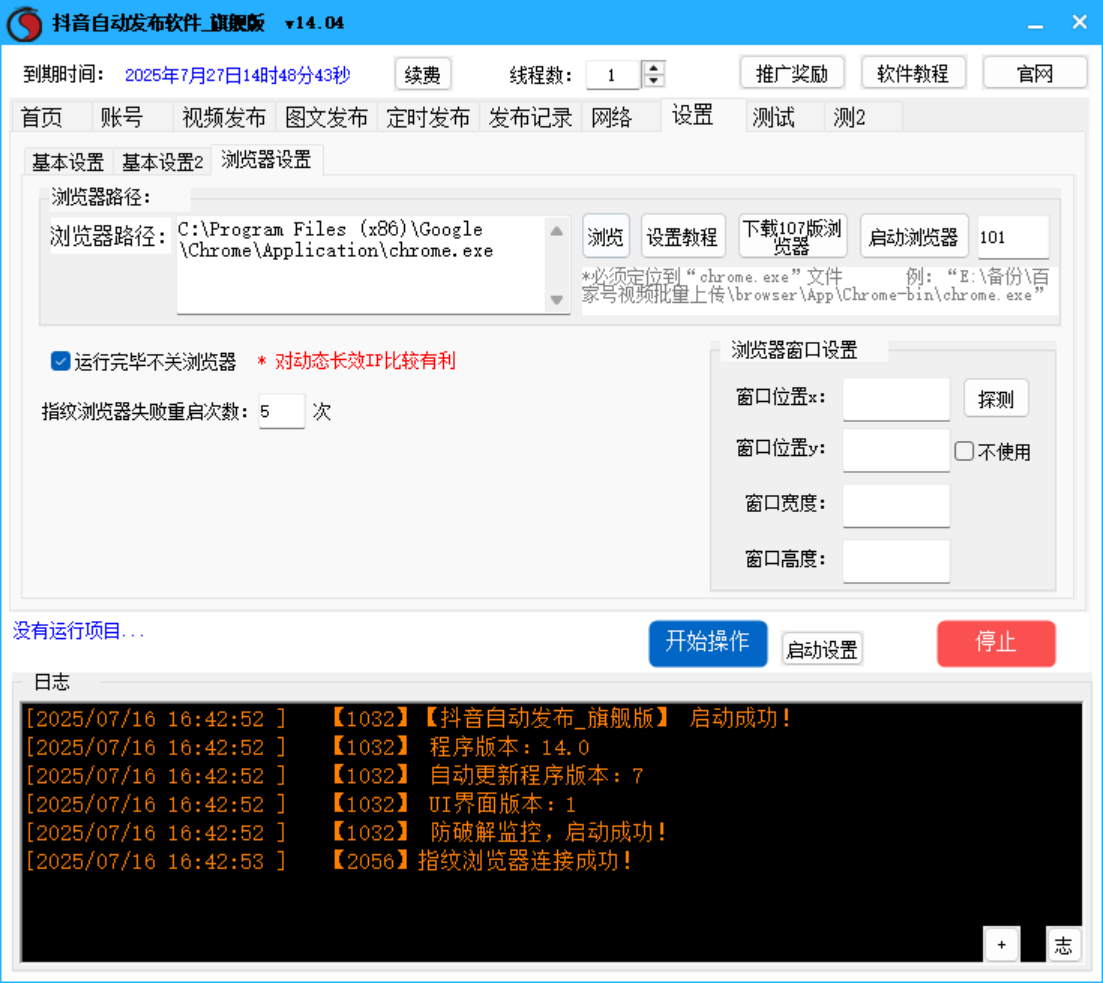Viewport: 1103px width, 983px height.
Task: Click 浏览 to browse for browser path
Action: pos(606,237)
